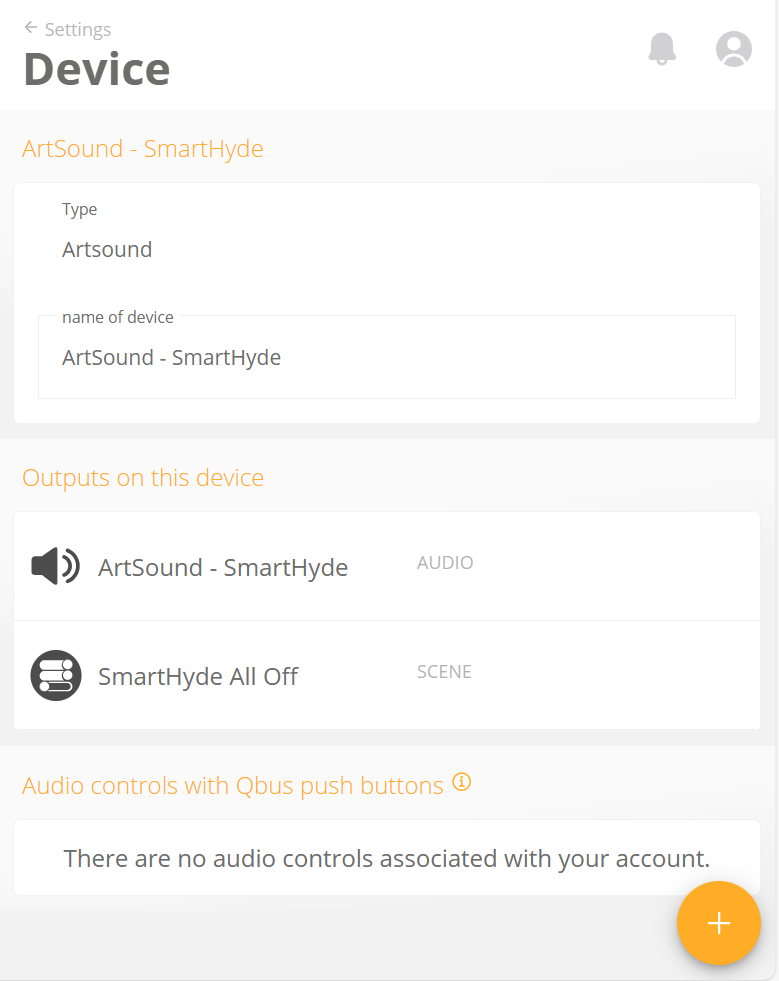Click the Type field label
The width and height of the screenshot is (779, 981).
coord(79,210)
